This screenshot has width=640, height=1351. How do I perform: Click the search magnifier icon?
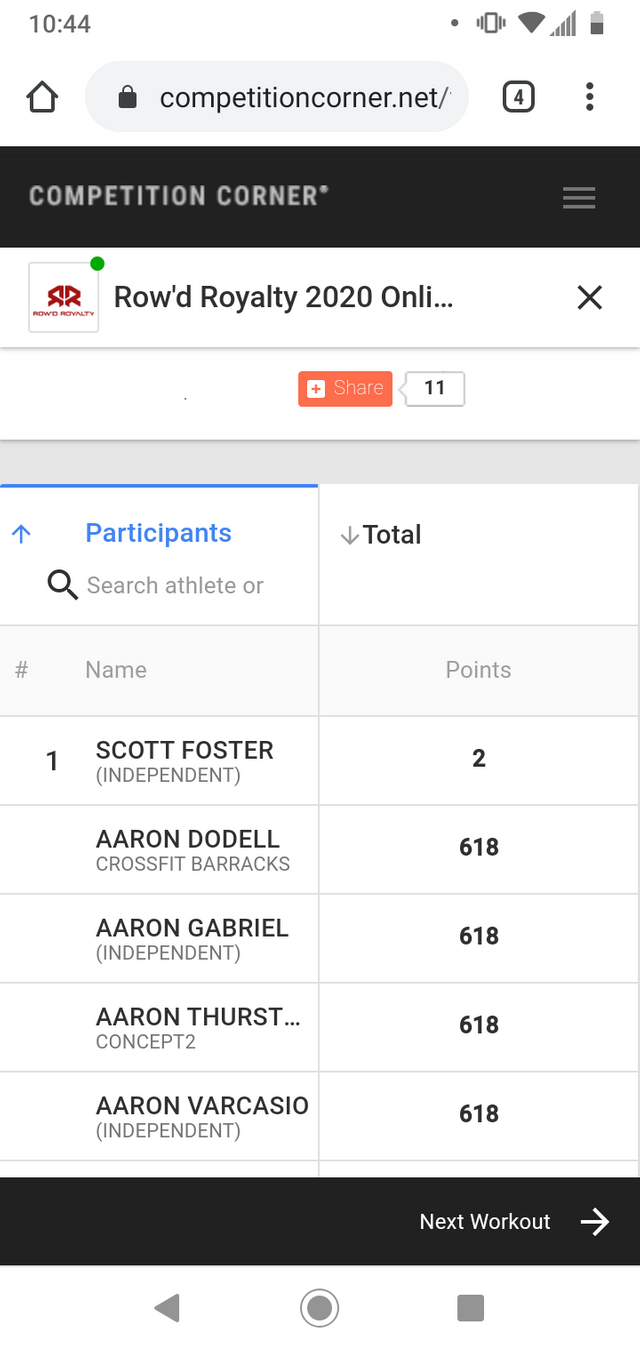62,585
